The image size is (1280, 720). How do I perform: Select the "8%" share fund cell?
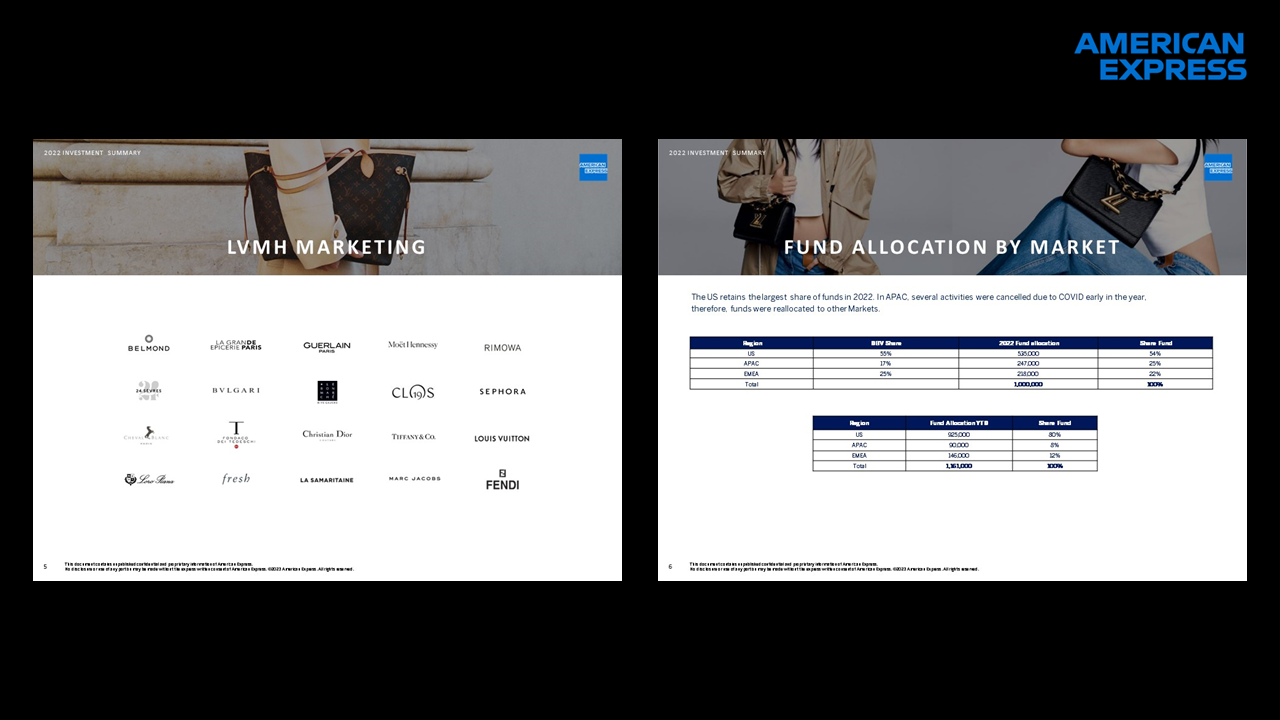[x=1055, y=445]
